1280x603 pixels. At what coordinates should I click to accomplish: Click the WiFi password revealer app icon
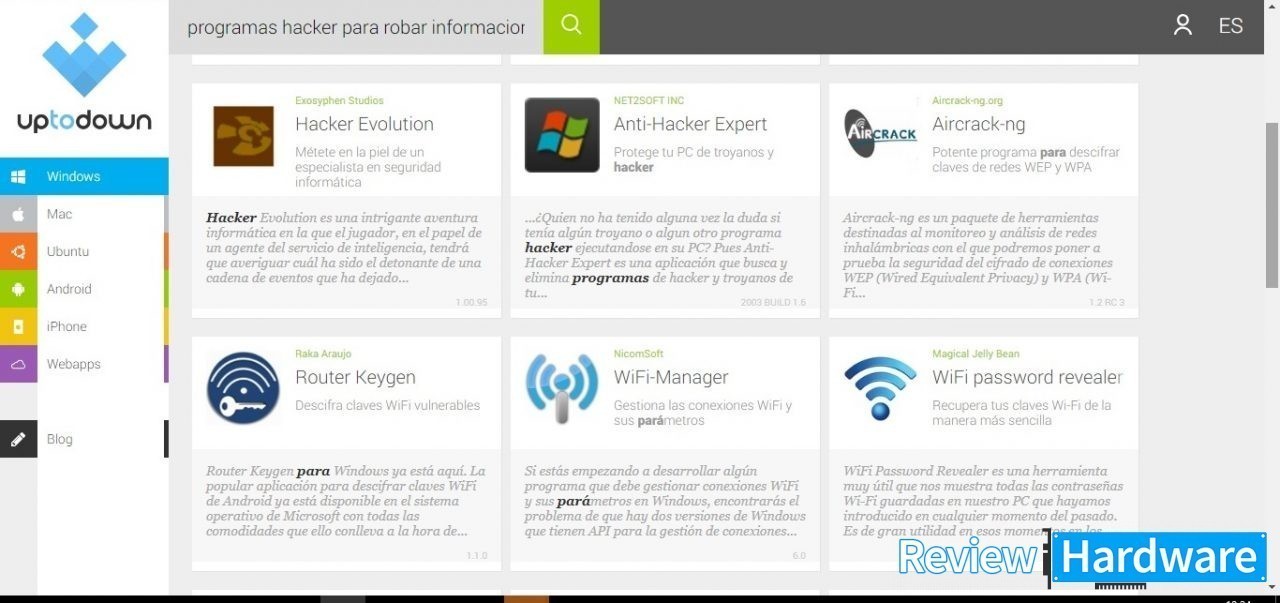[x=880, y=388]
